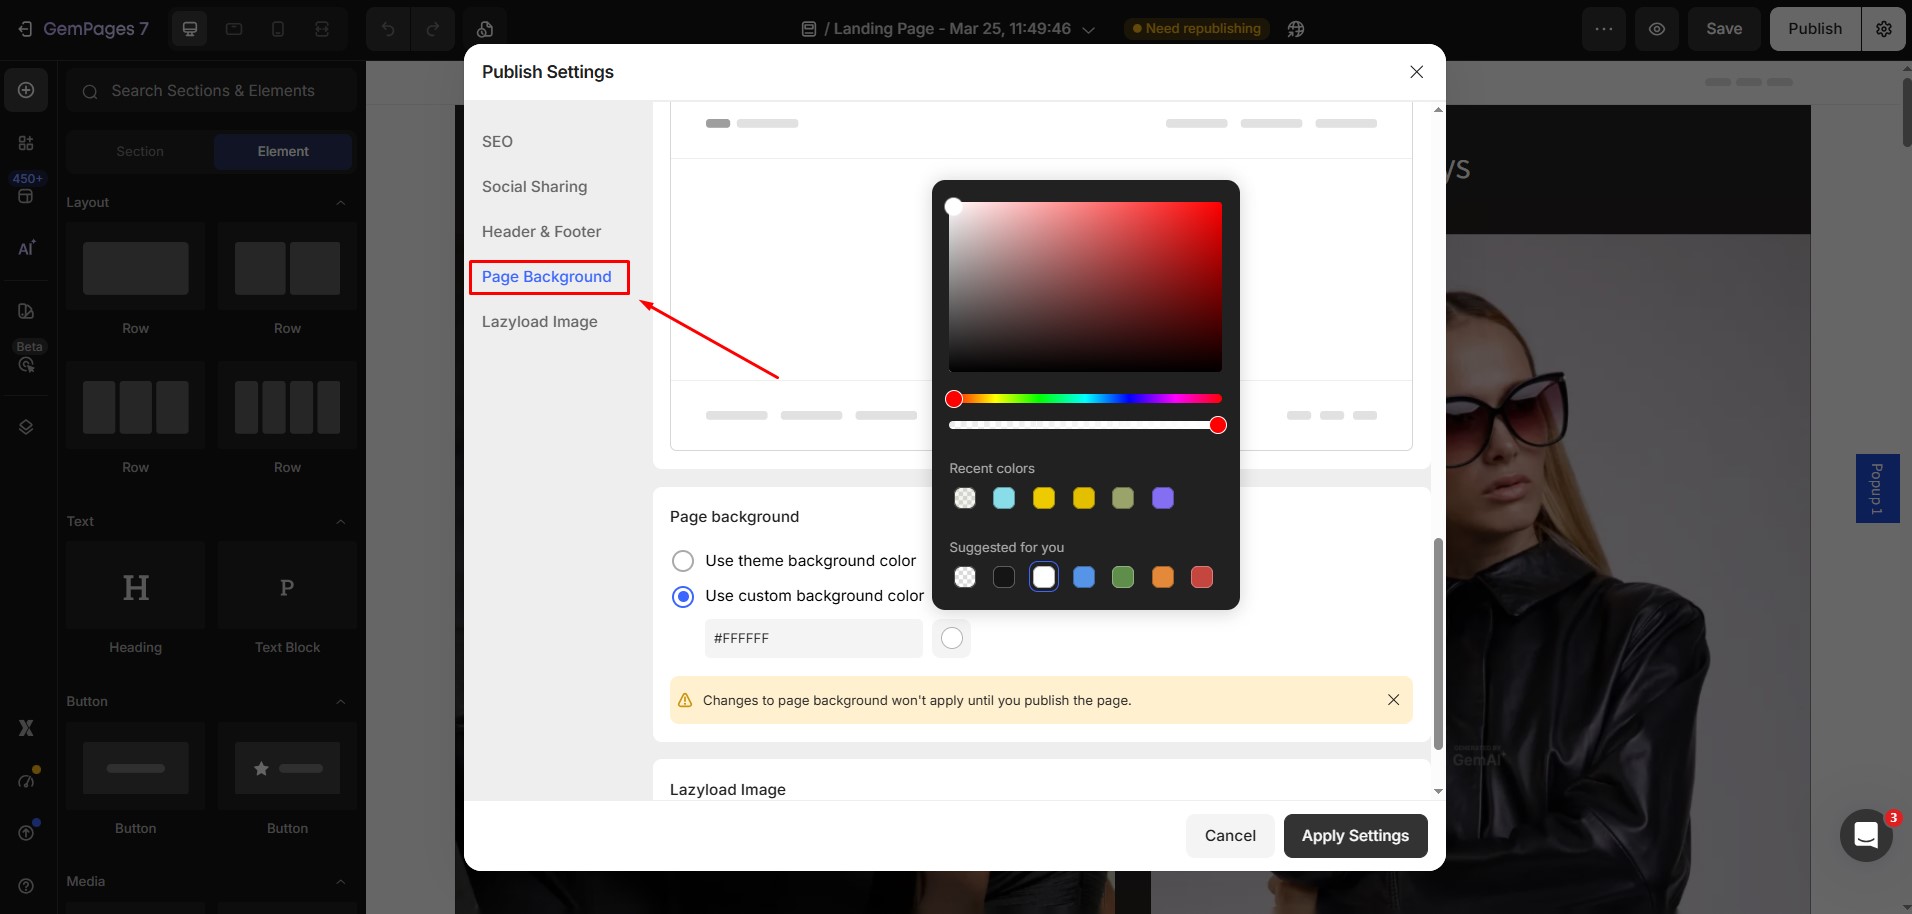Switch to mobile phone view icon
The width and height of the screenshot is (1912, 914).
click(278, 29)
